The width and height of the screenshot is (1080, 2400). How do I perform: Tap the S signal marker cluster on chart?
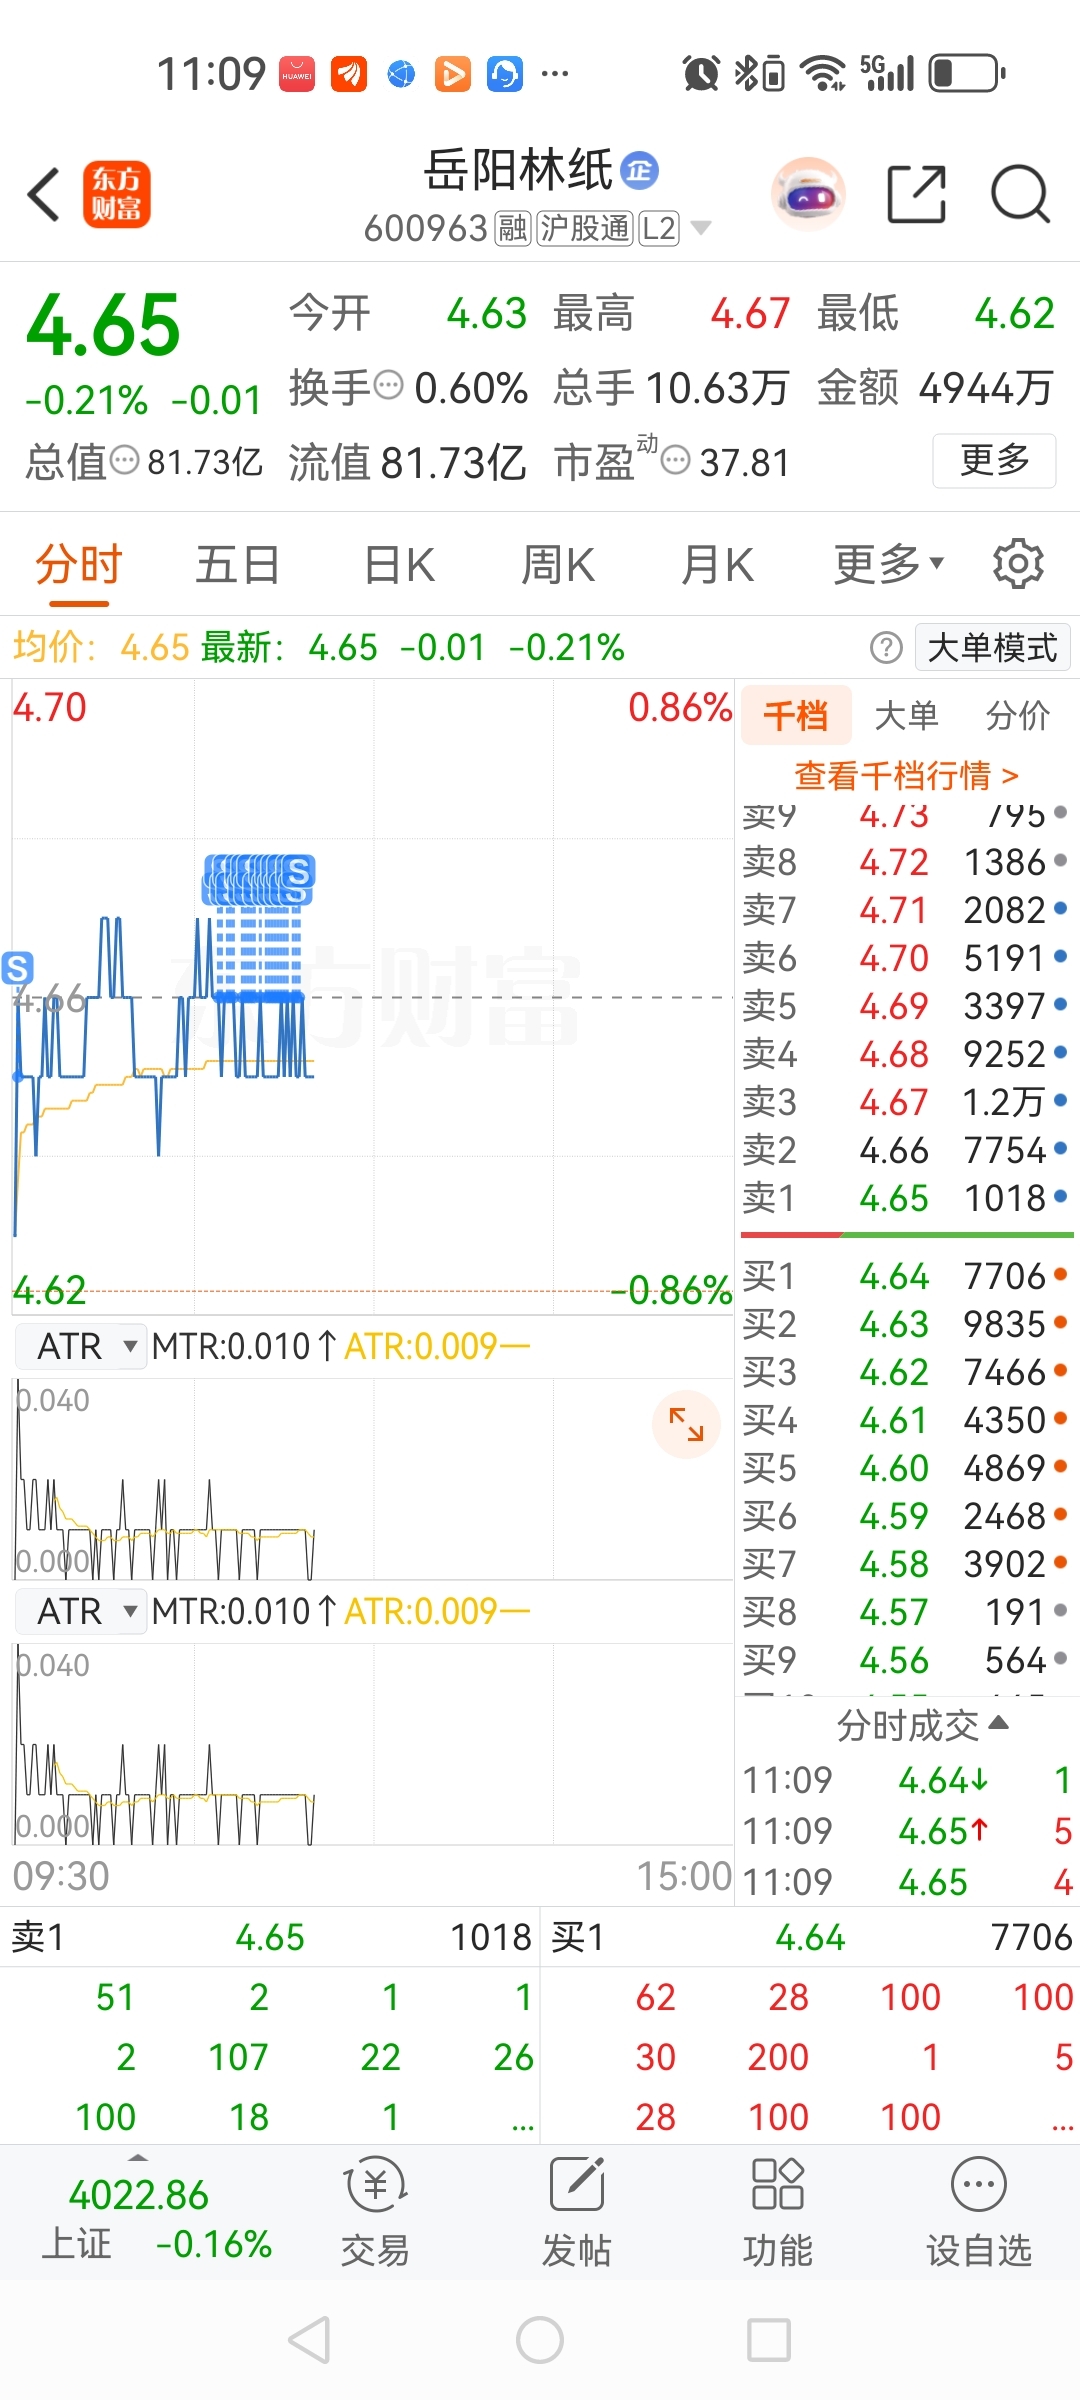tap(259, 880)
